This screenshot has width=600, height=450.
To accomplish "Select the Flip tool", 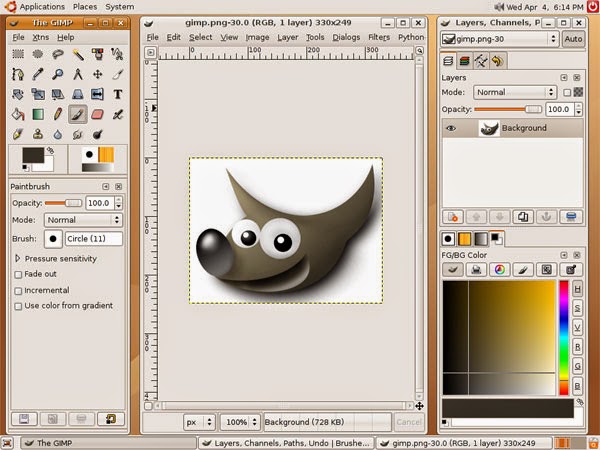I will 98,94.
